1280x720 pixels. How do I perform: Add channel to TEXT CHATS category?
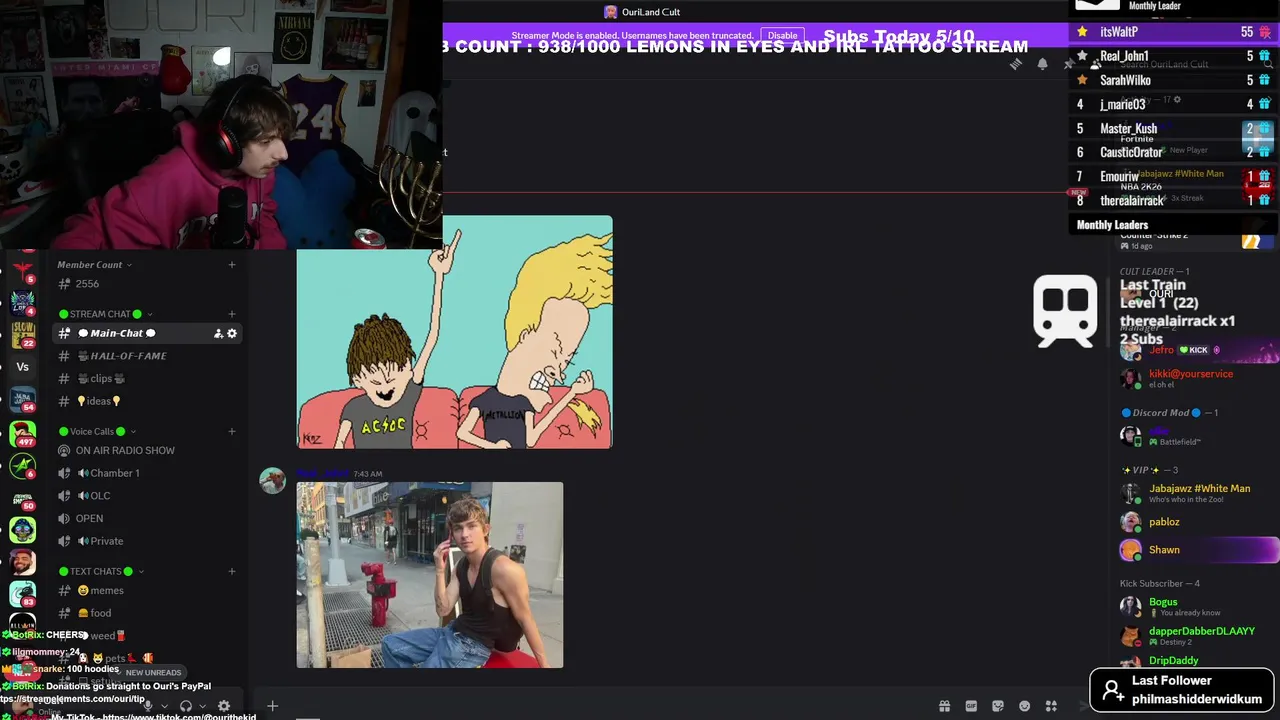[232, 571]
